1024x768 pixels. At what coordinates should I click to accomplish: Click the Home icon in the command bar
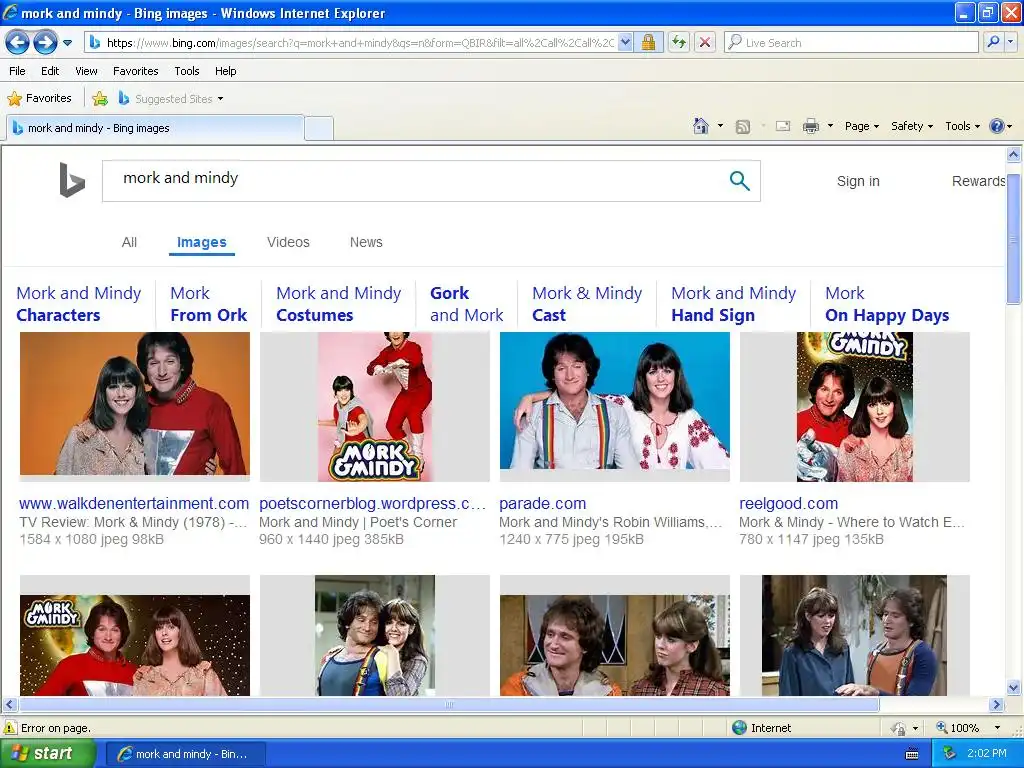click(x=701, y=126)
